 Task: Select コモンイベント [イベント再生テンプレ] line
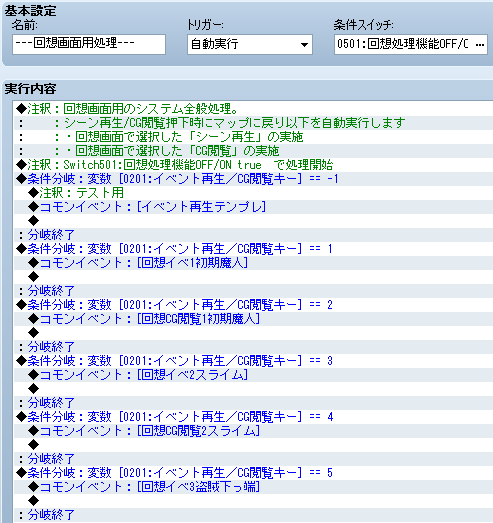[254, 207]
